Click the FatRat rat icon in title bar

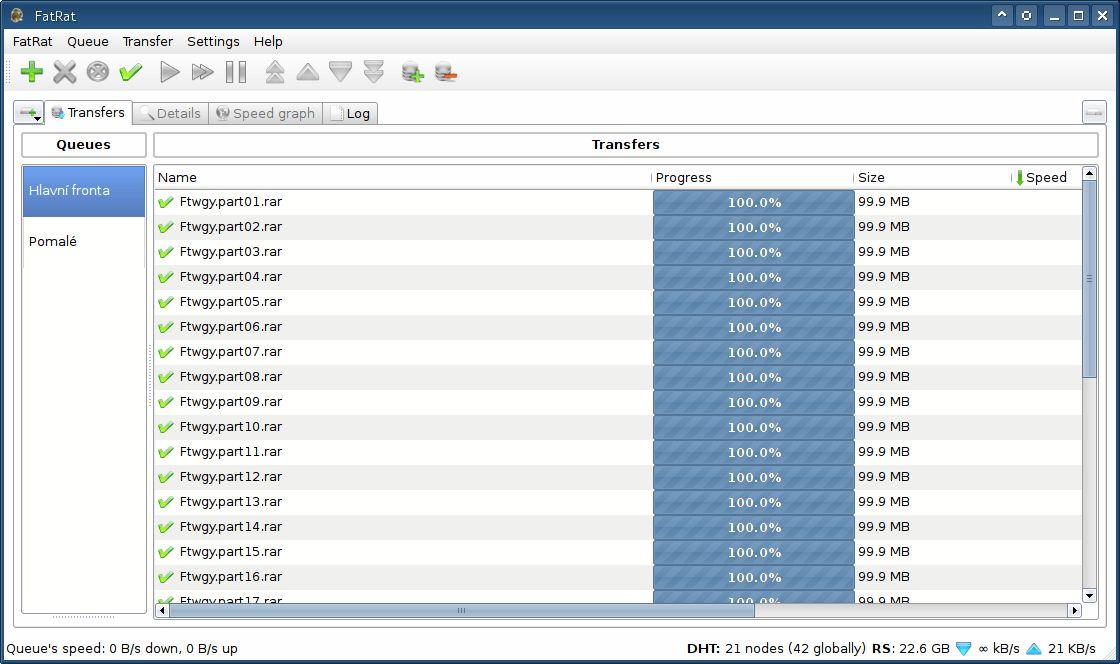tap(16, 15)
